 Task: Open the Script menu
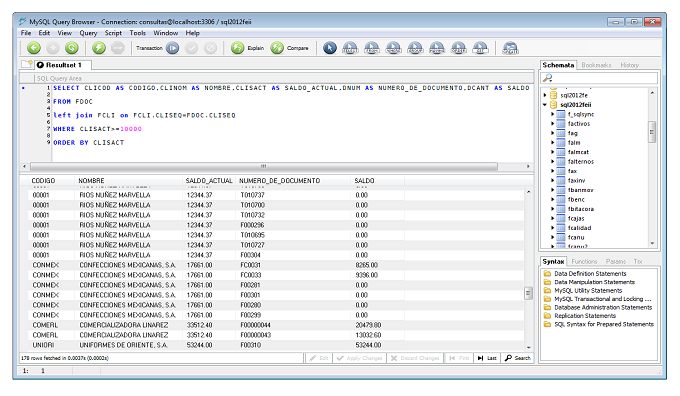point(113,33)
